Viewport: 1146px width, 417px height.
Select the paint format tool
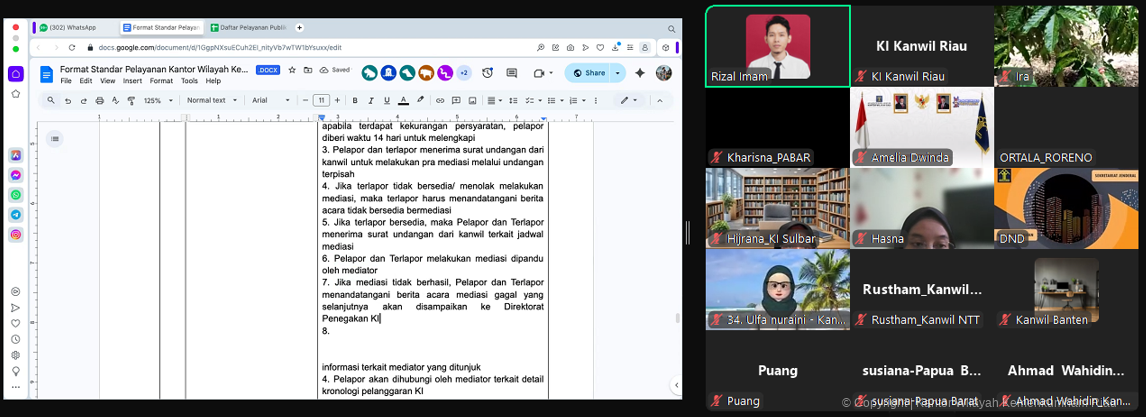[x=131, y=100]
